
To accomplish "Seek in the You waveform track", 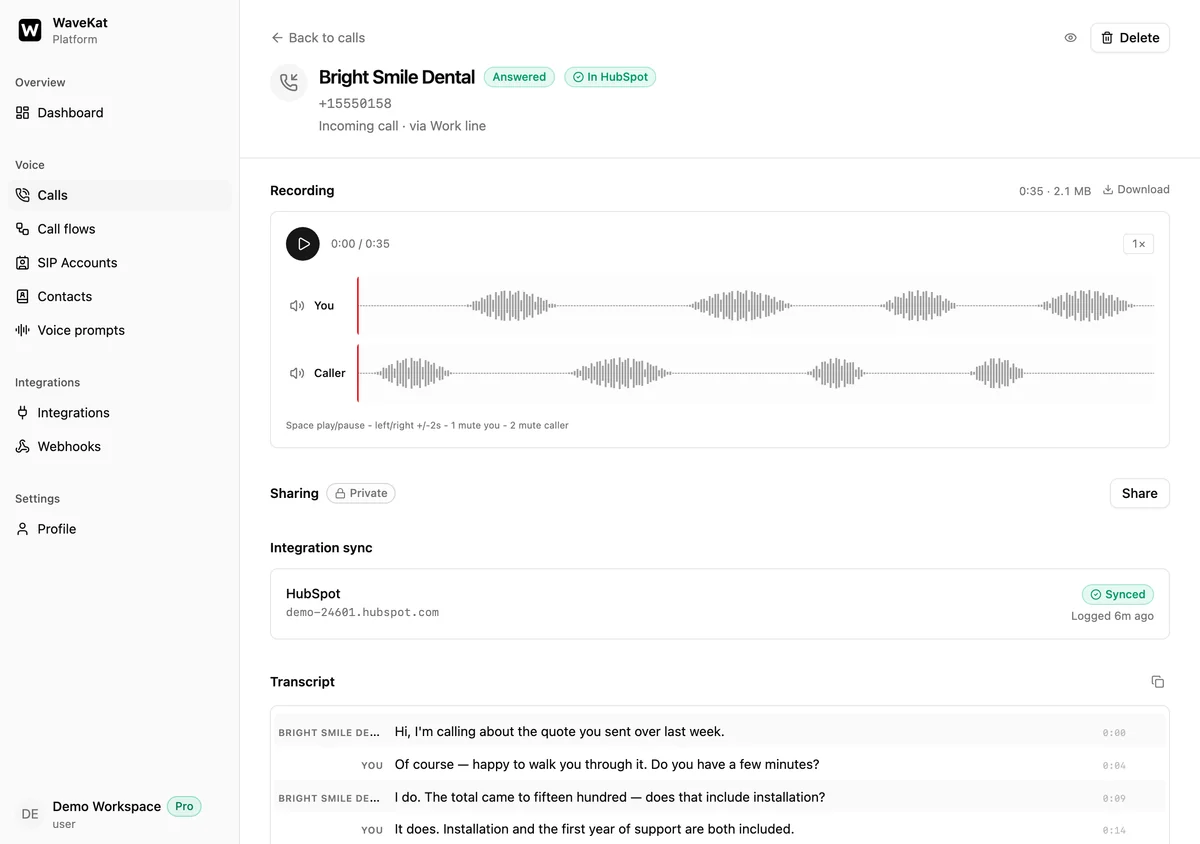I will click(x=756, y=306).
